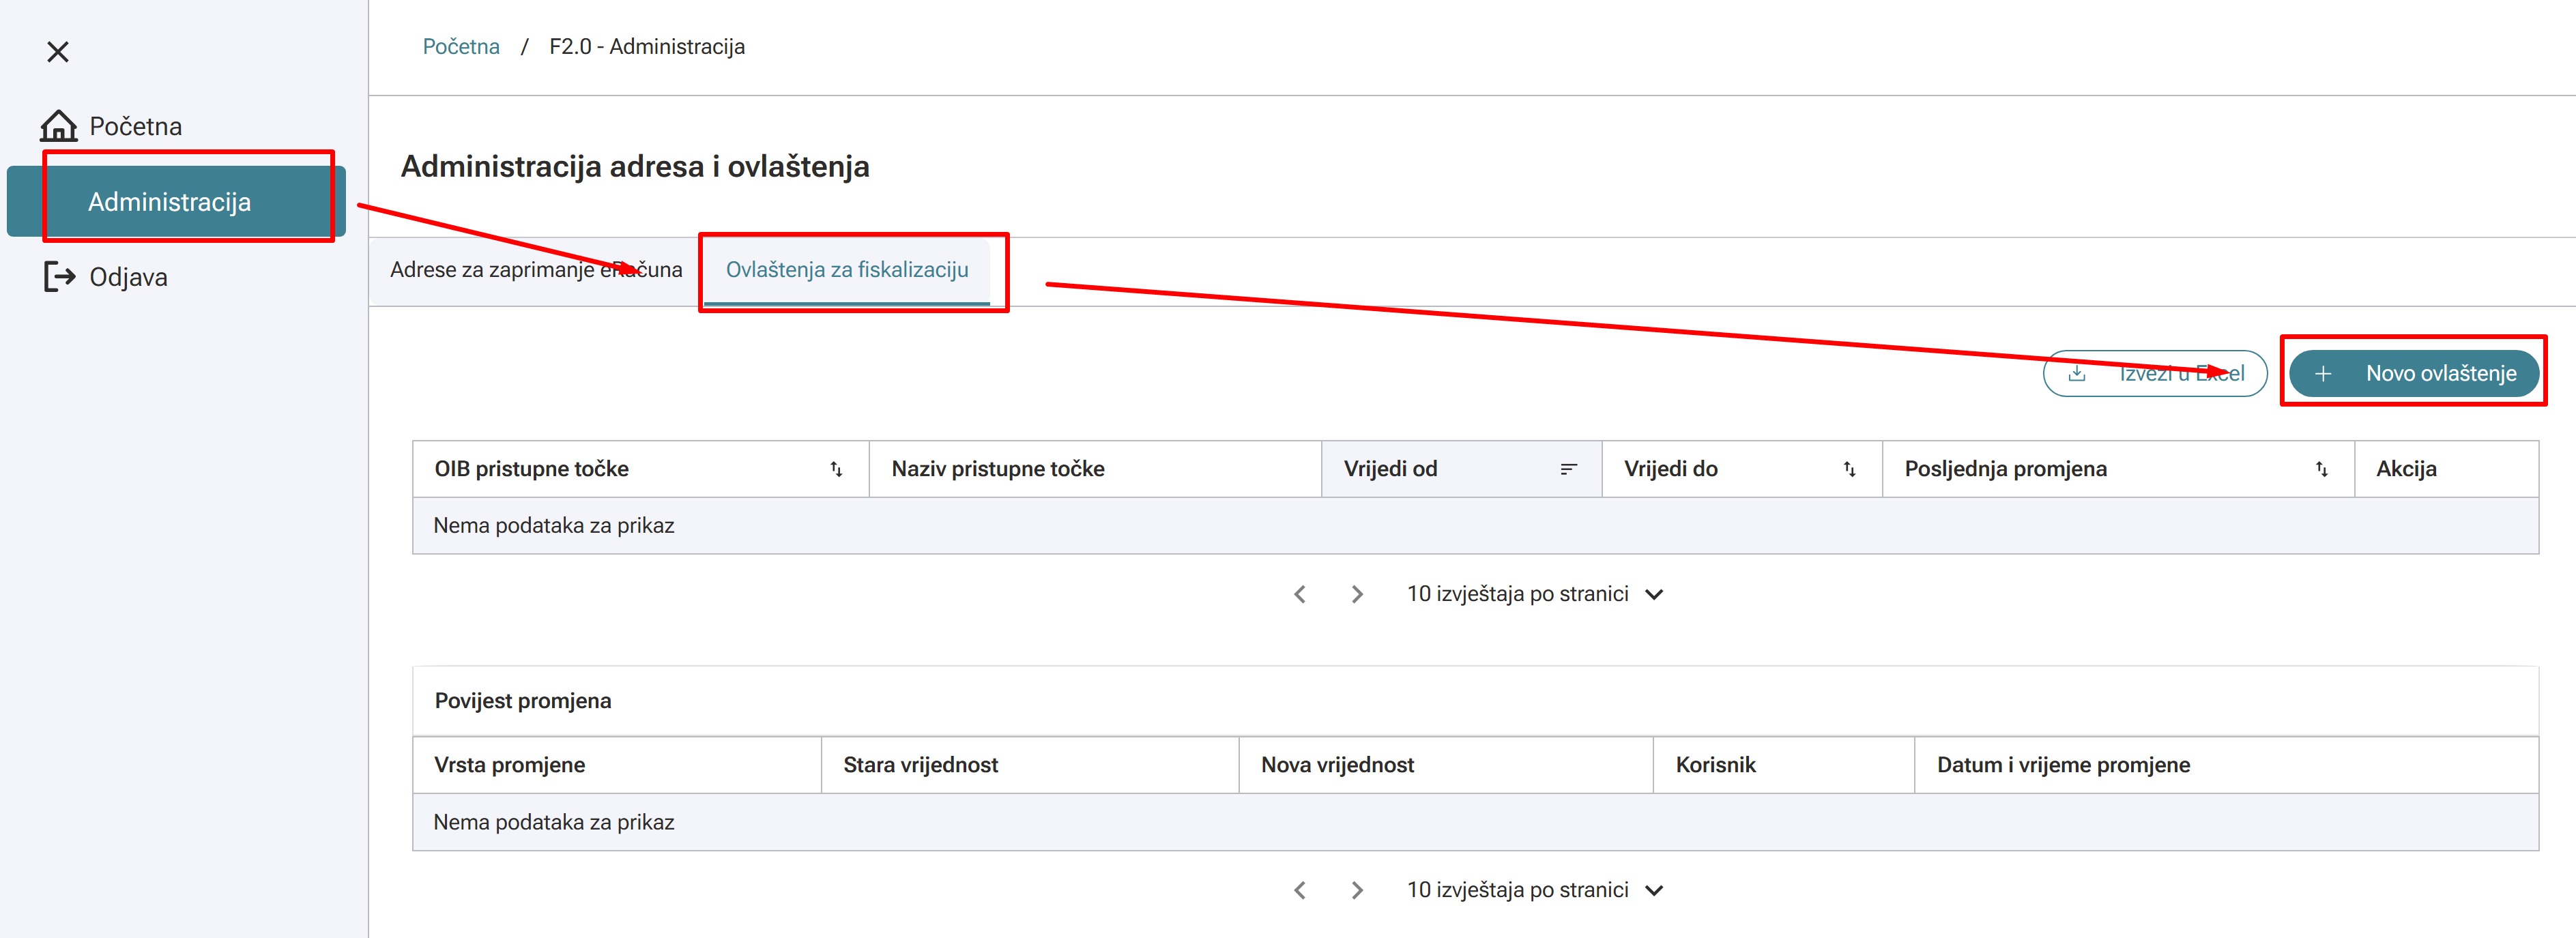Go to previous page of Povijest promjena
The image size is (2576, 938).
(x=1299, y=890)
